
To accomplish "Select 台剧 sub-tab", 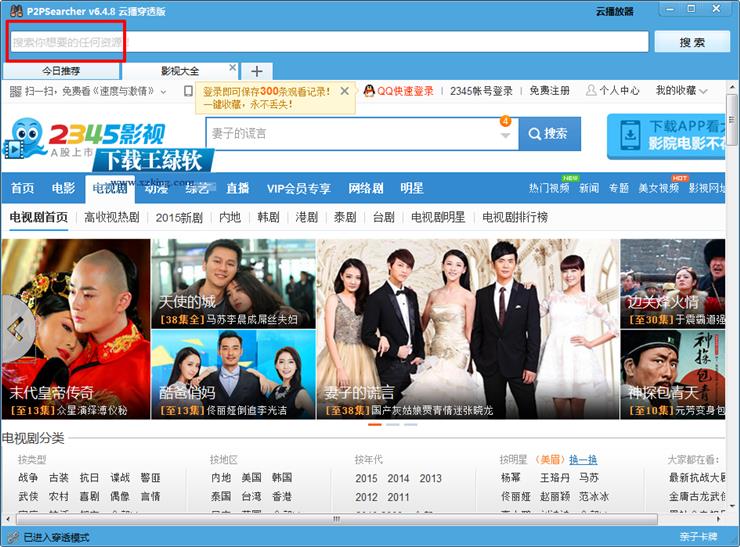I will (x=383, y=218).
